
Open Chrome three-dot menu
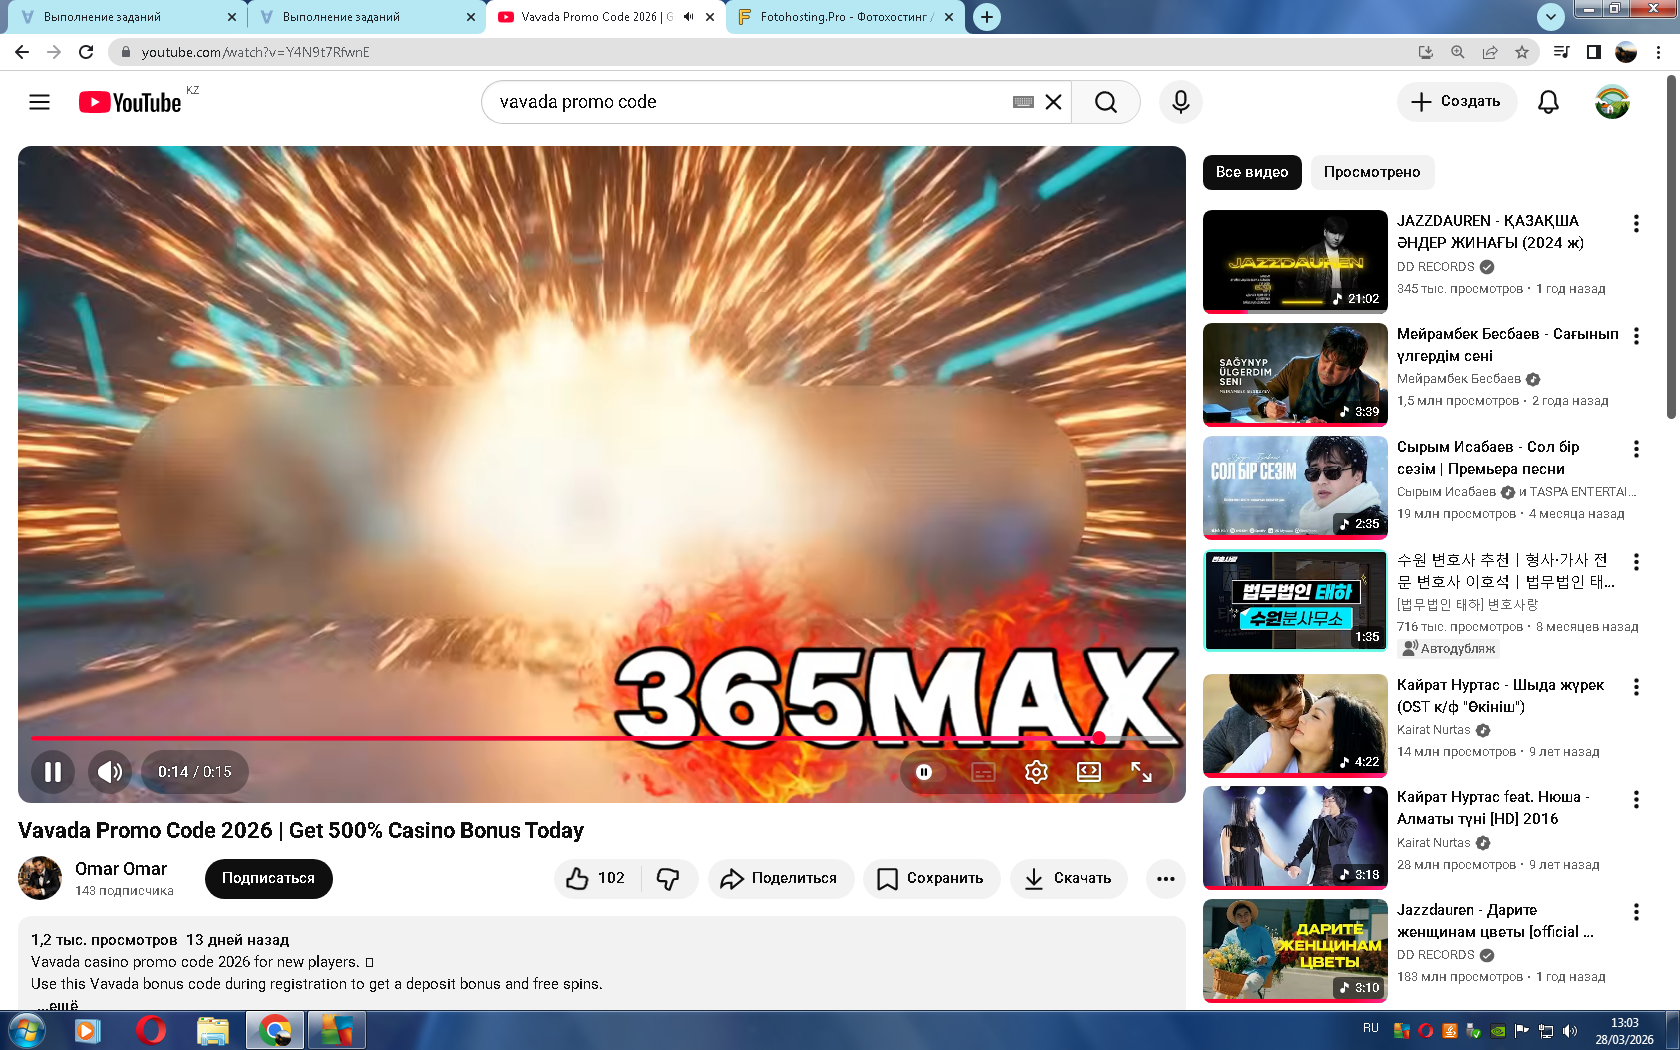point(1659,52)
